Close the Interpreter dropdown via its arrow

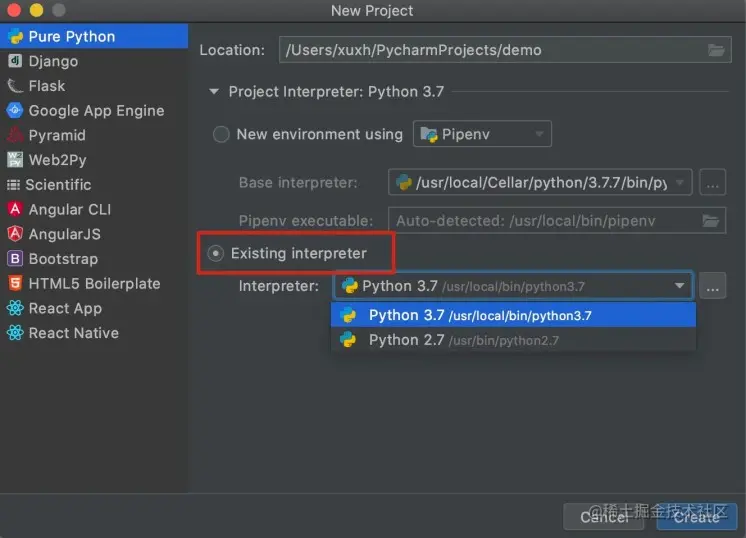679,285
